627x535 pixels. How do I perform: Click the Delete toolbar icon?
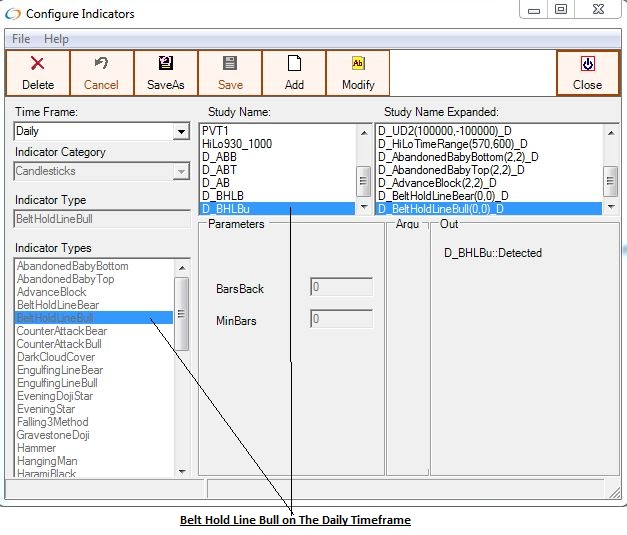pos(38,64)
